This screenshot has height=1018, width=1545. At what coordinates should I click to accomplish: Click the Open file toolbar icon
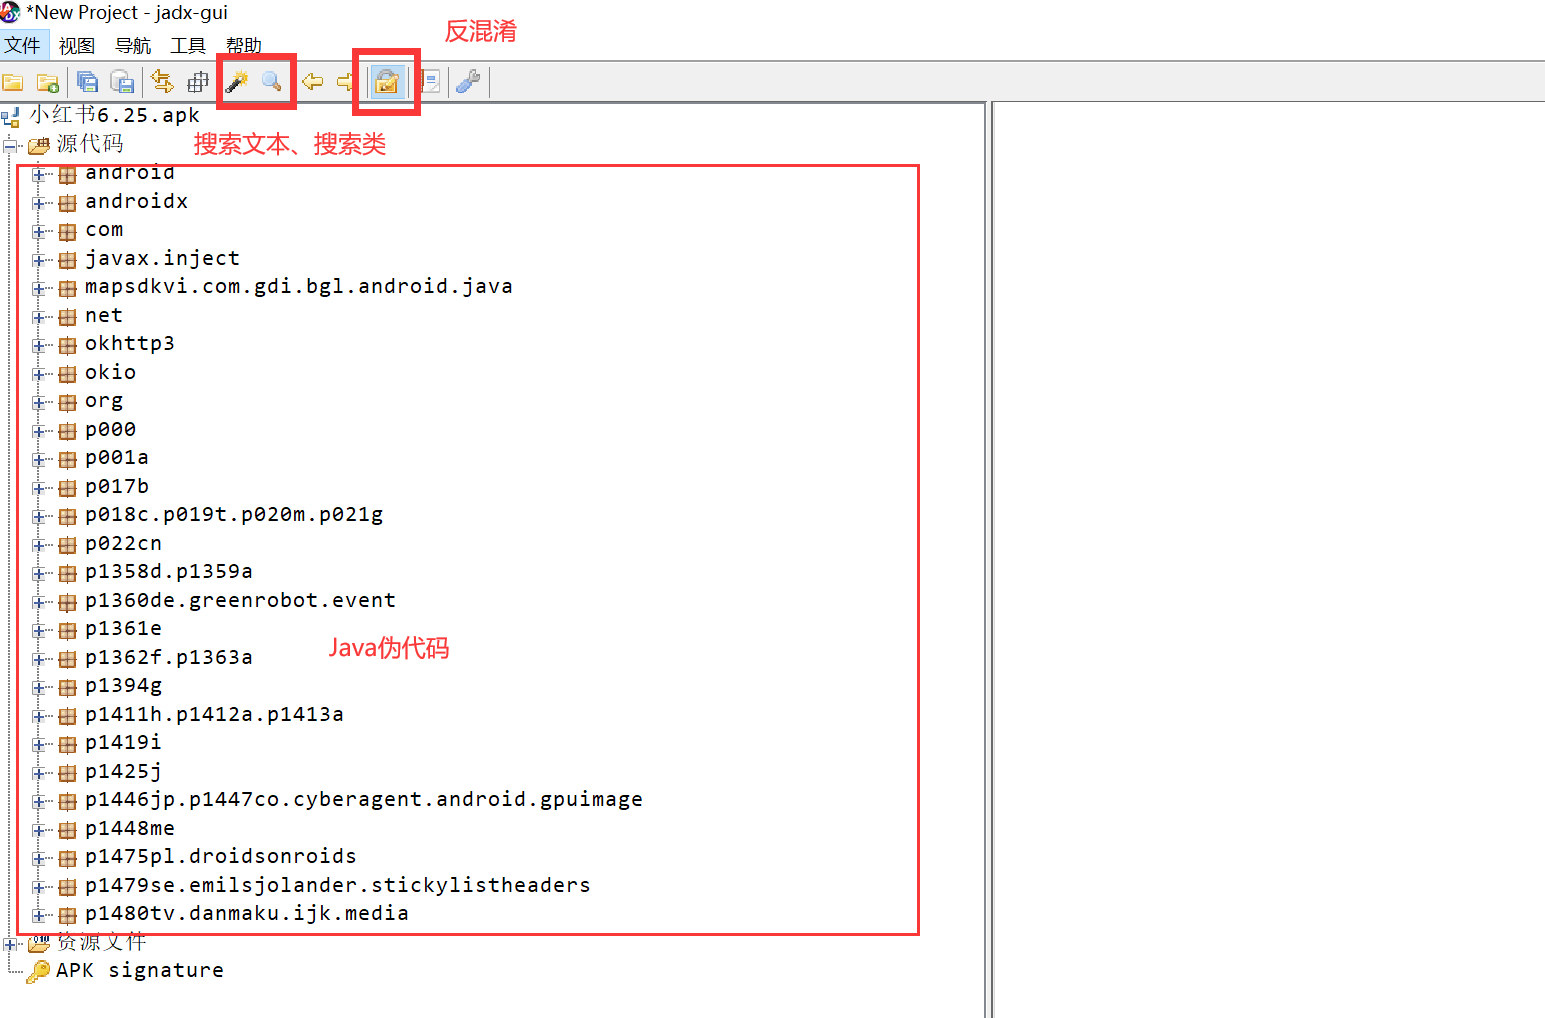[13, 82]
